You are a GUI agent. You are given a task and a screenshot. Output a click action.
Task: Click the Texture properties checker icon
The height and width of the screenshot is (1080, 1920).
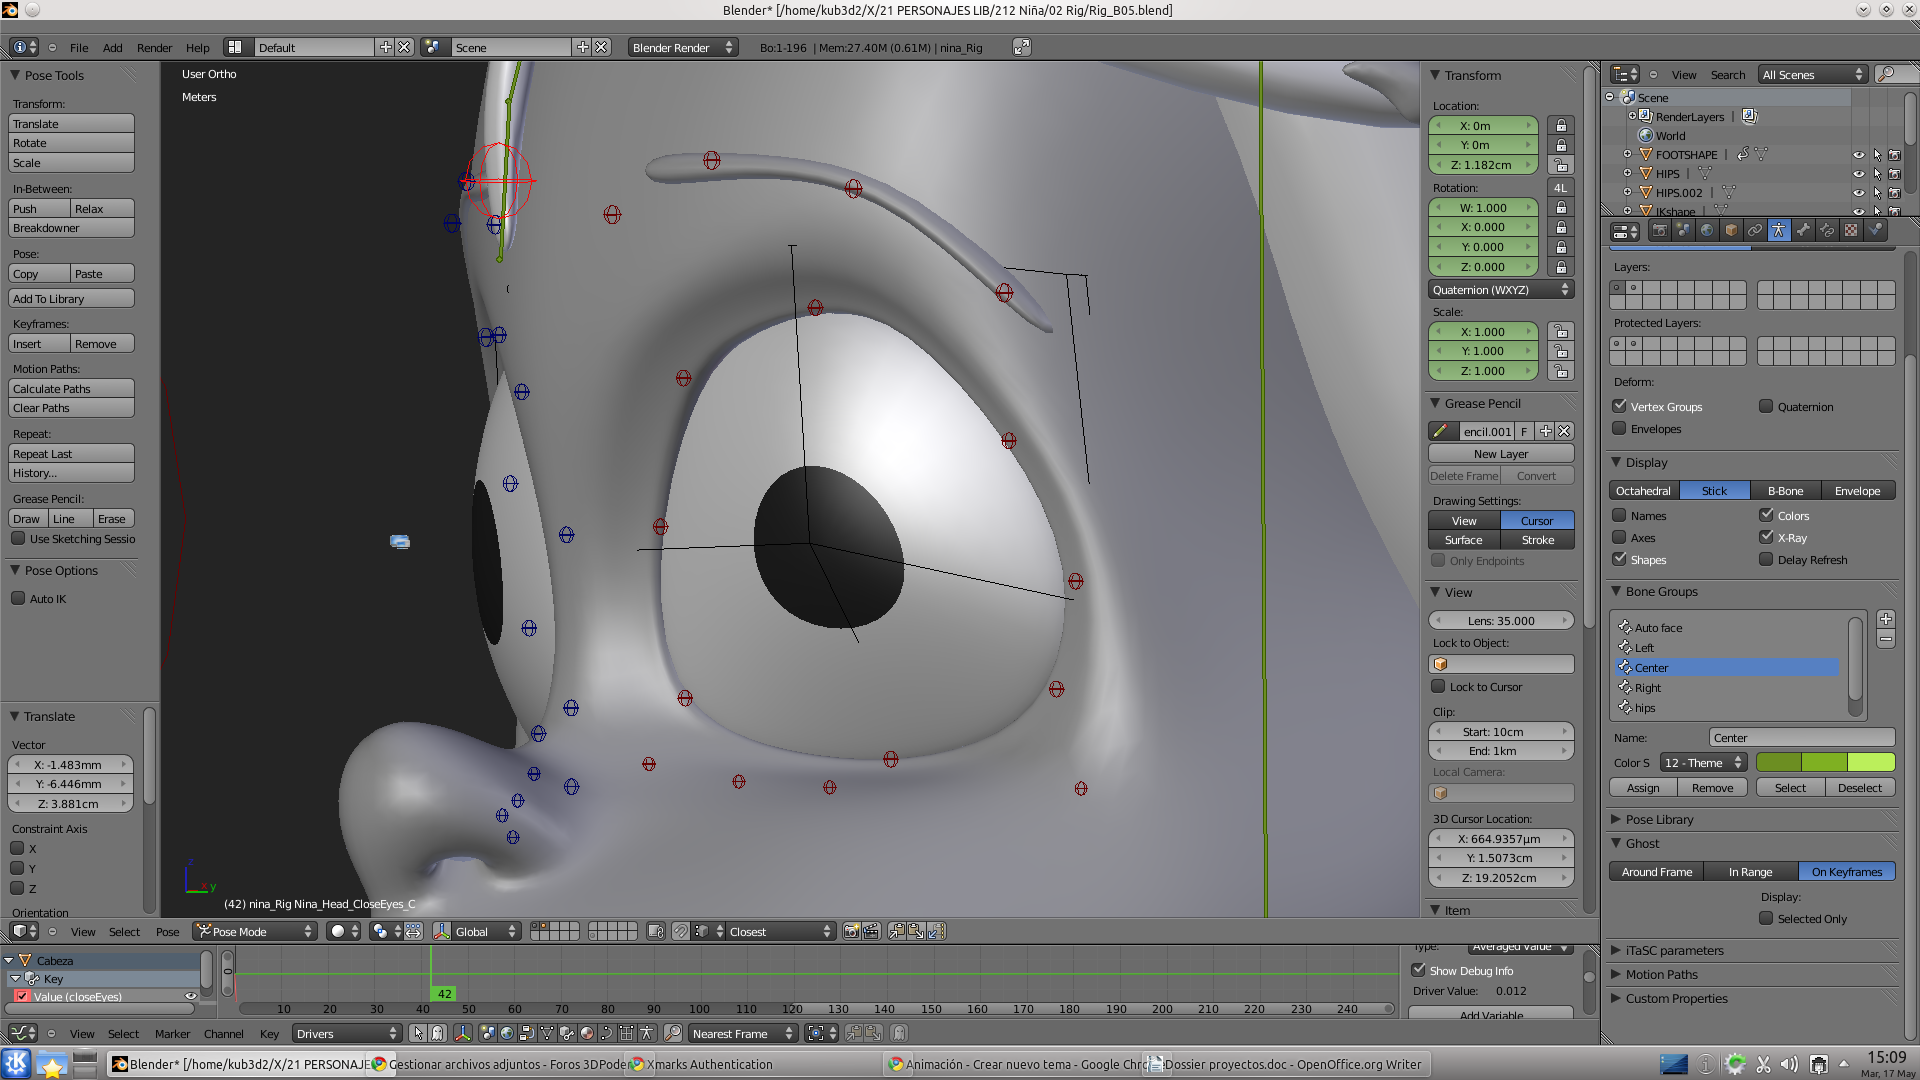(1851, 230)
